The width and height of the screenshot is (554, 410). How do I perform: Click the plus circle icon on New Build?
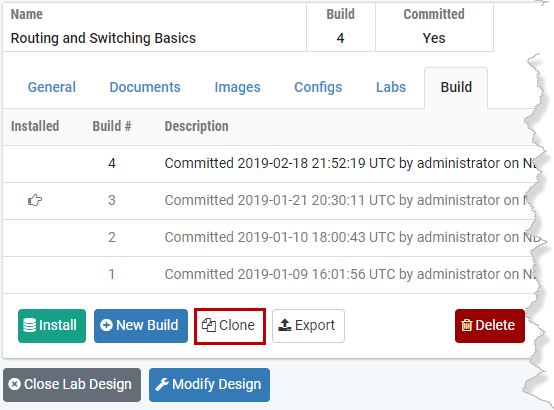click(x=106, y=325)
